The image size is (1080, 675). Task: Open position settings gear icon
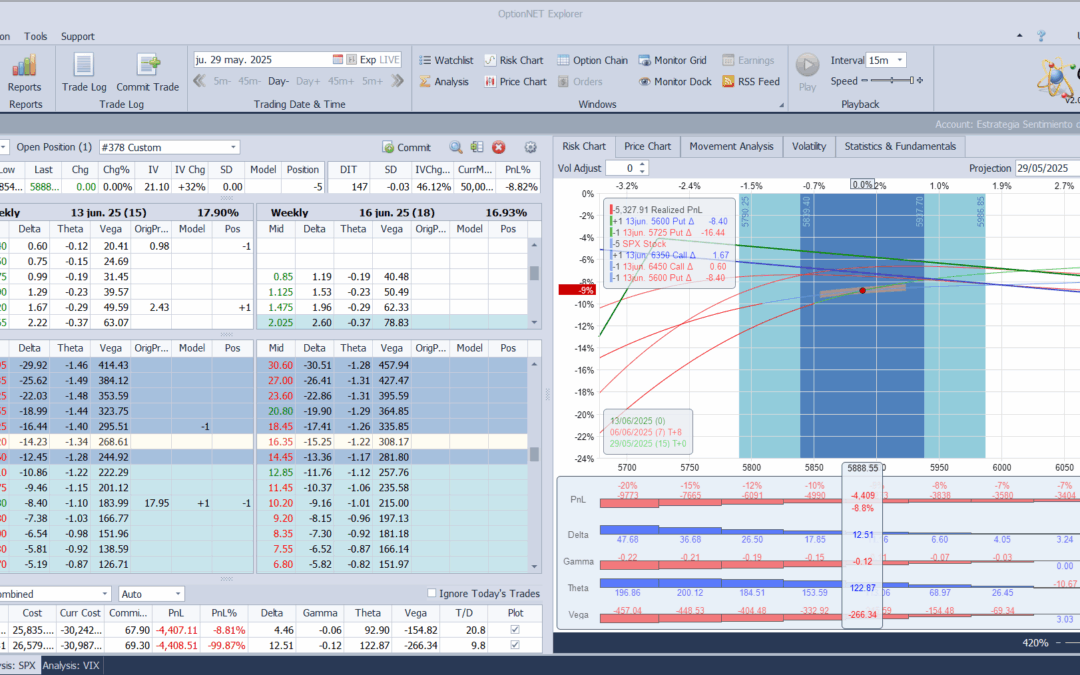(530, 147)
